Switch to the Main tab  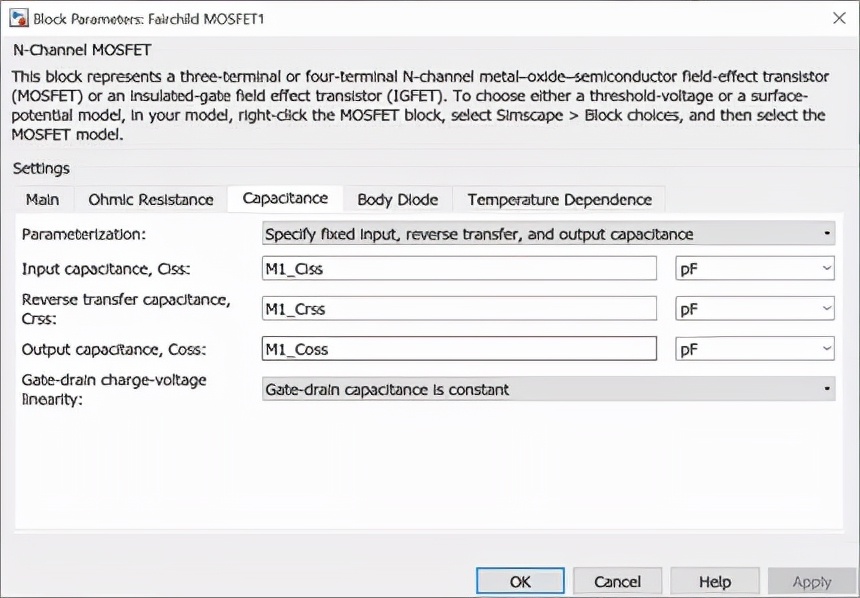click(42, 199)
